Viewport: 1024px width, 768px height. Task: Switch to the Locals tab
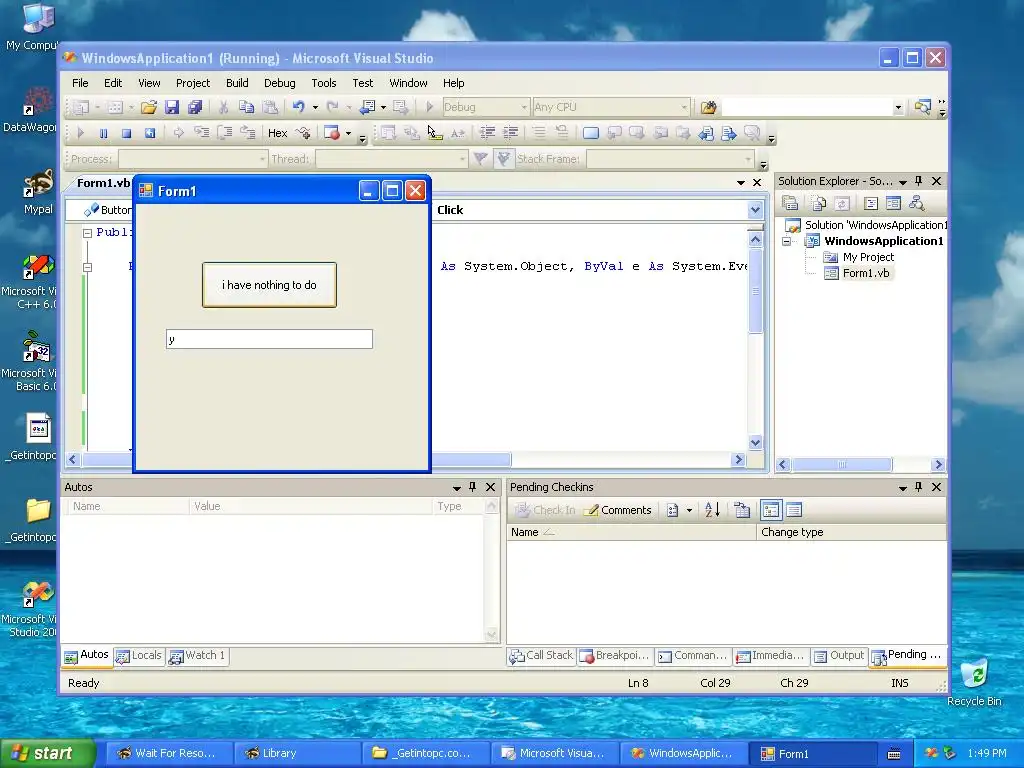[x=139, y=656]
